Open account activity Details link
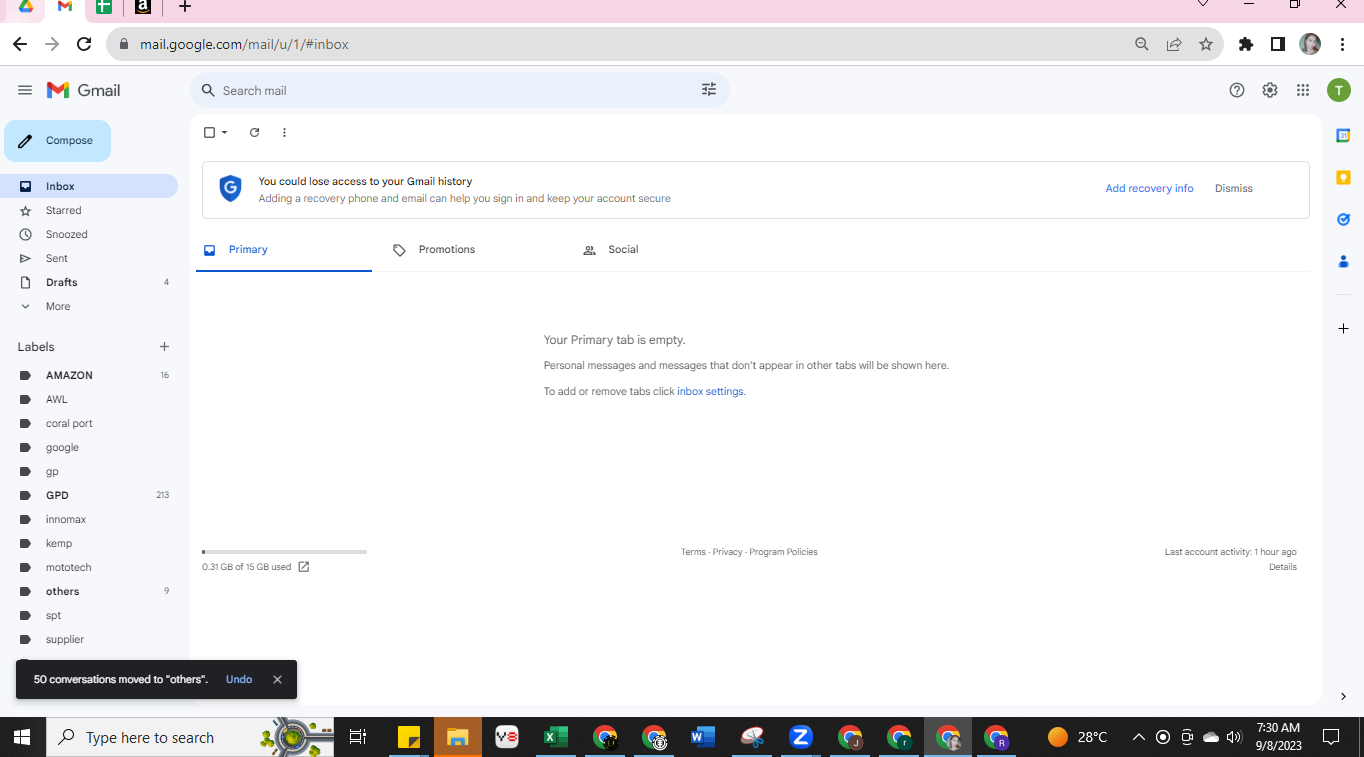Image resolution: width=1364 pixels, height=757 pixels. click(x=1283, y=567)
